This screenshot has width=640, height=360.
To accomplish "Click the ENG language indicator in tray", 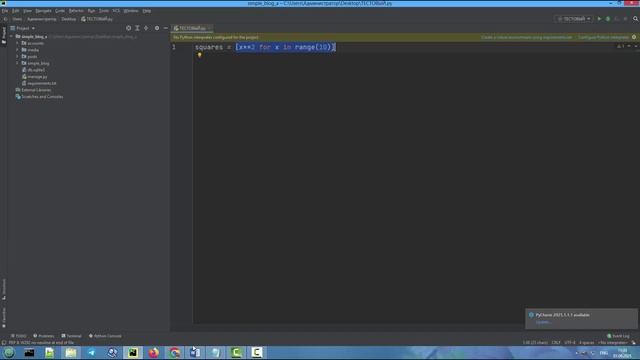I will pos(604,353).
